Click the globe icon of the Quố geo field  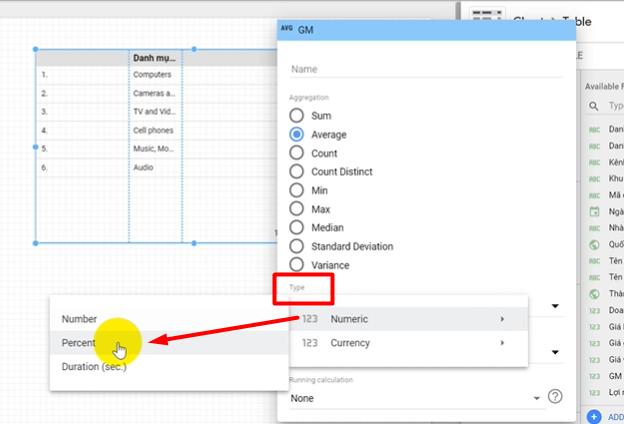tap(594, 244)
